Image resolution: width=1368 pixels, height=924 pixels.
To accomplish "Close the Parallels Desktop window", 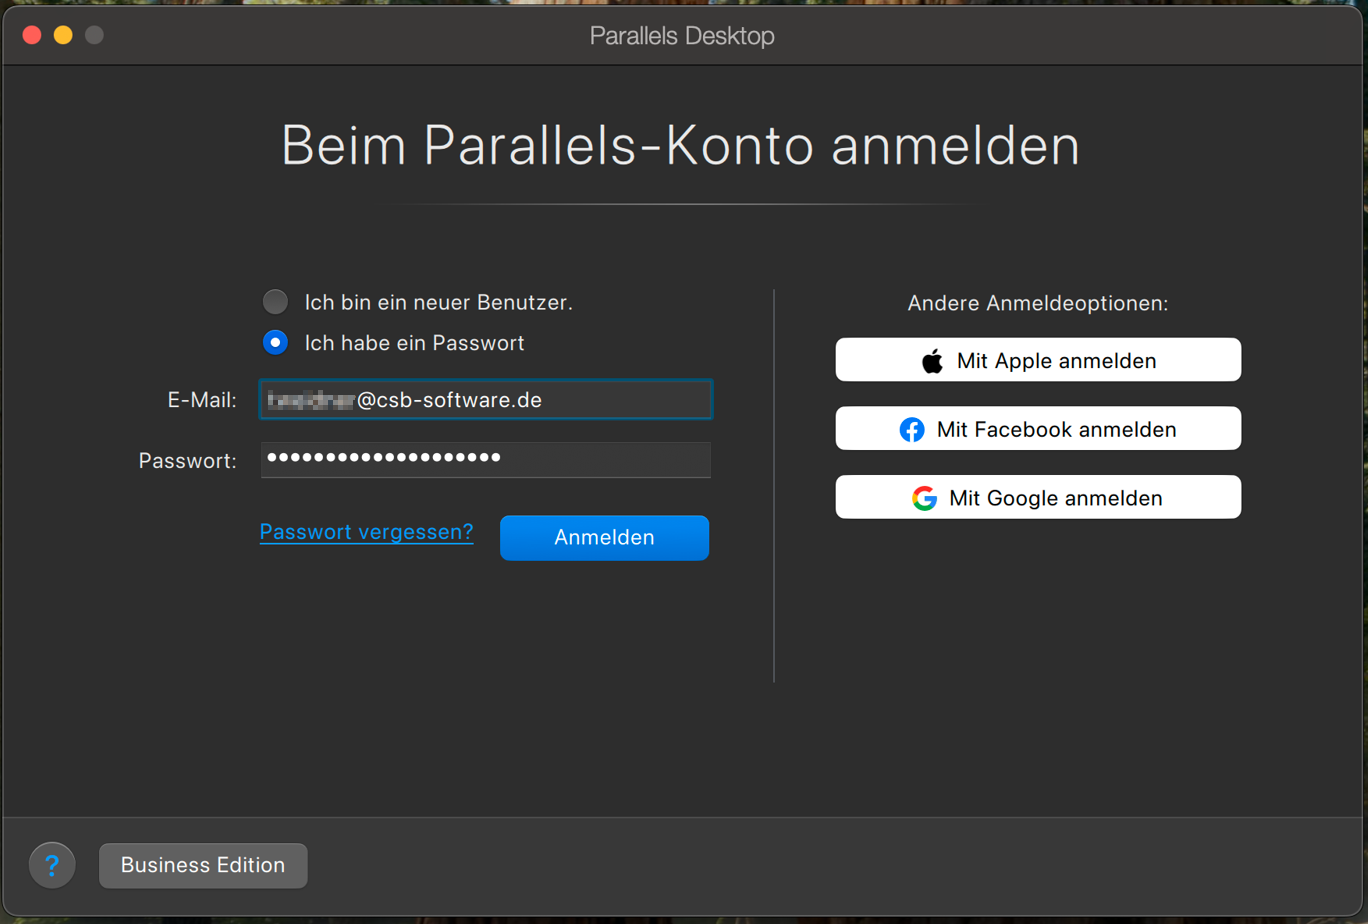I will pyautogui.click(x=31, y=35).
